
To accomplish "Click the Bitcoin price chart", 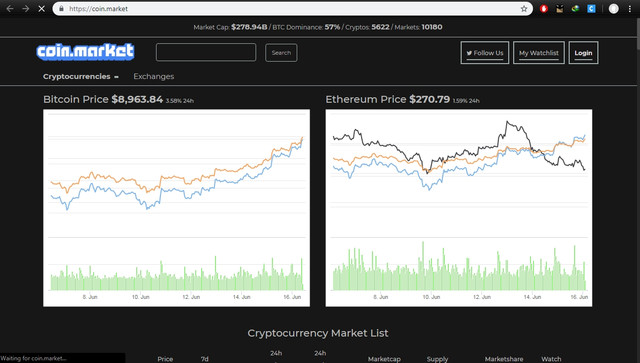I will (x=176, y=208).
